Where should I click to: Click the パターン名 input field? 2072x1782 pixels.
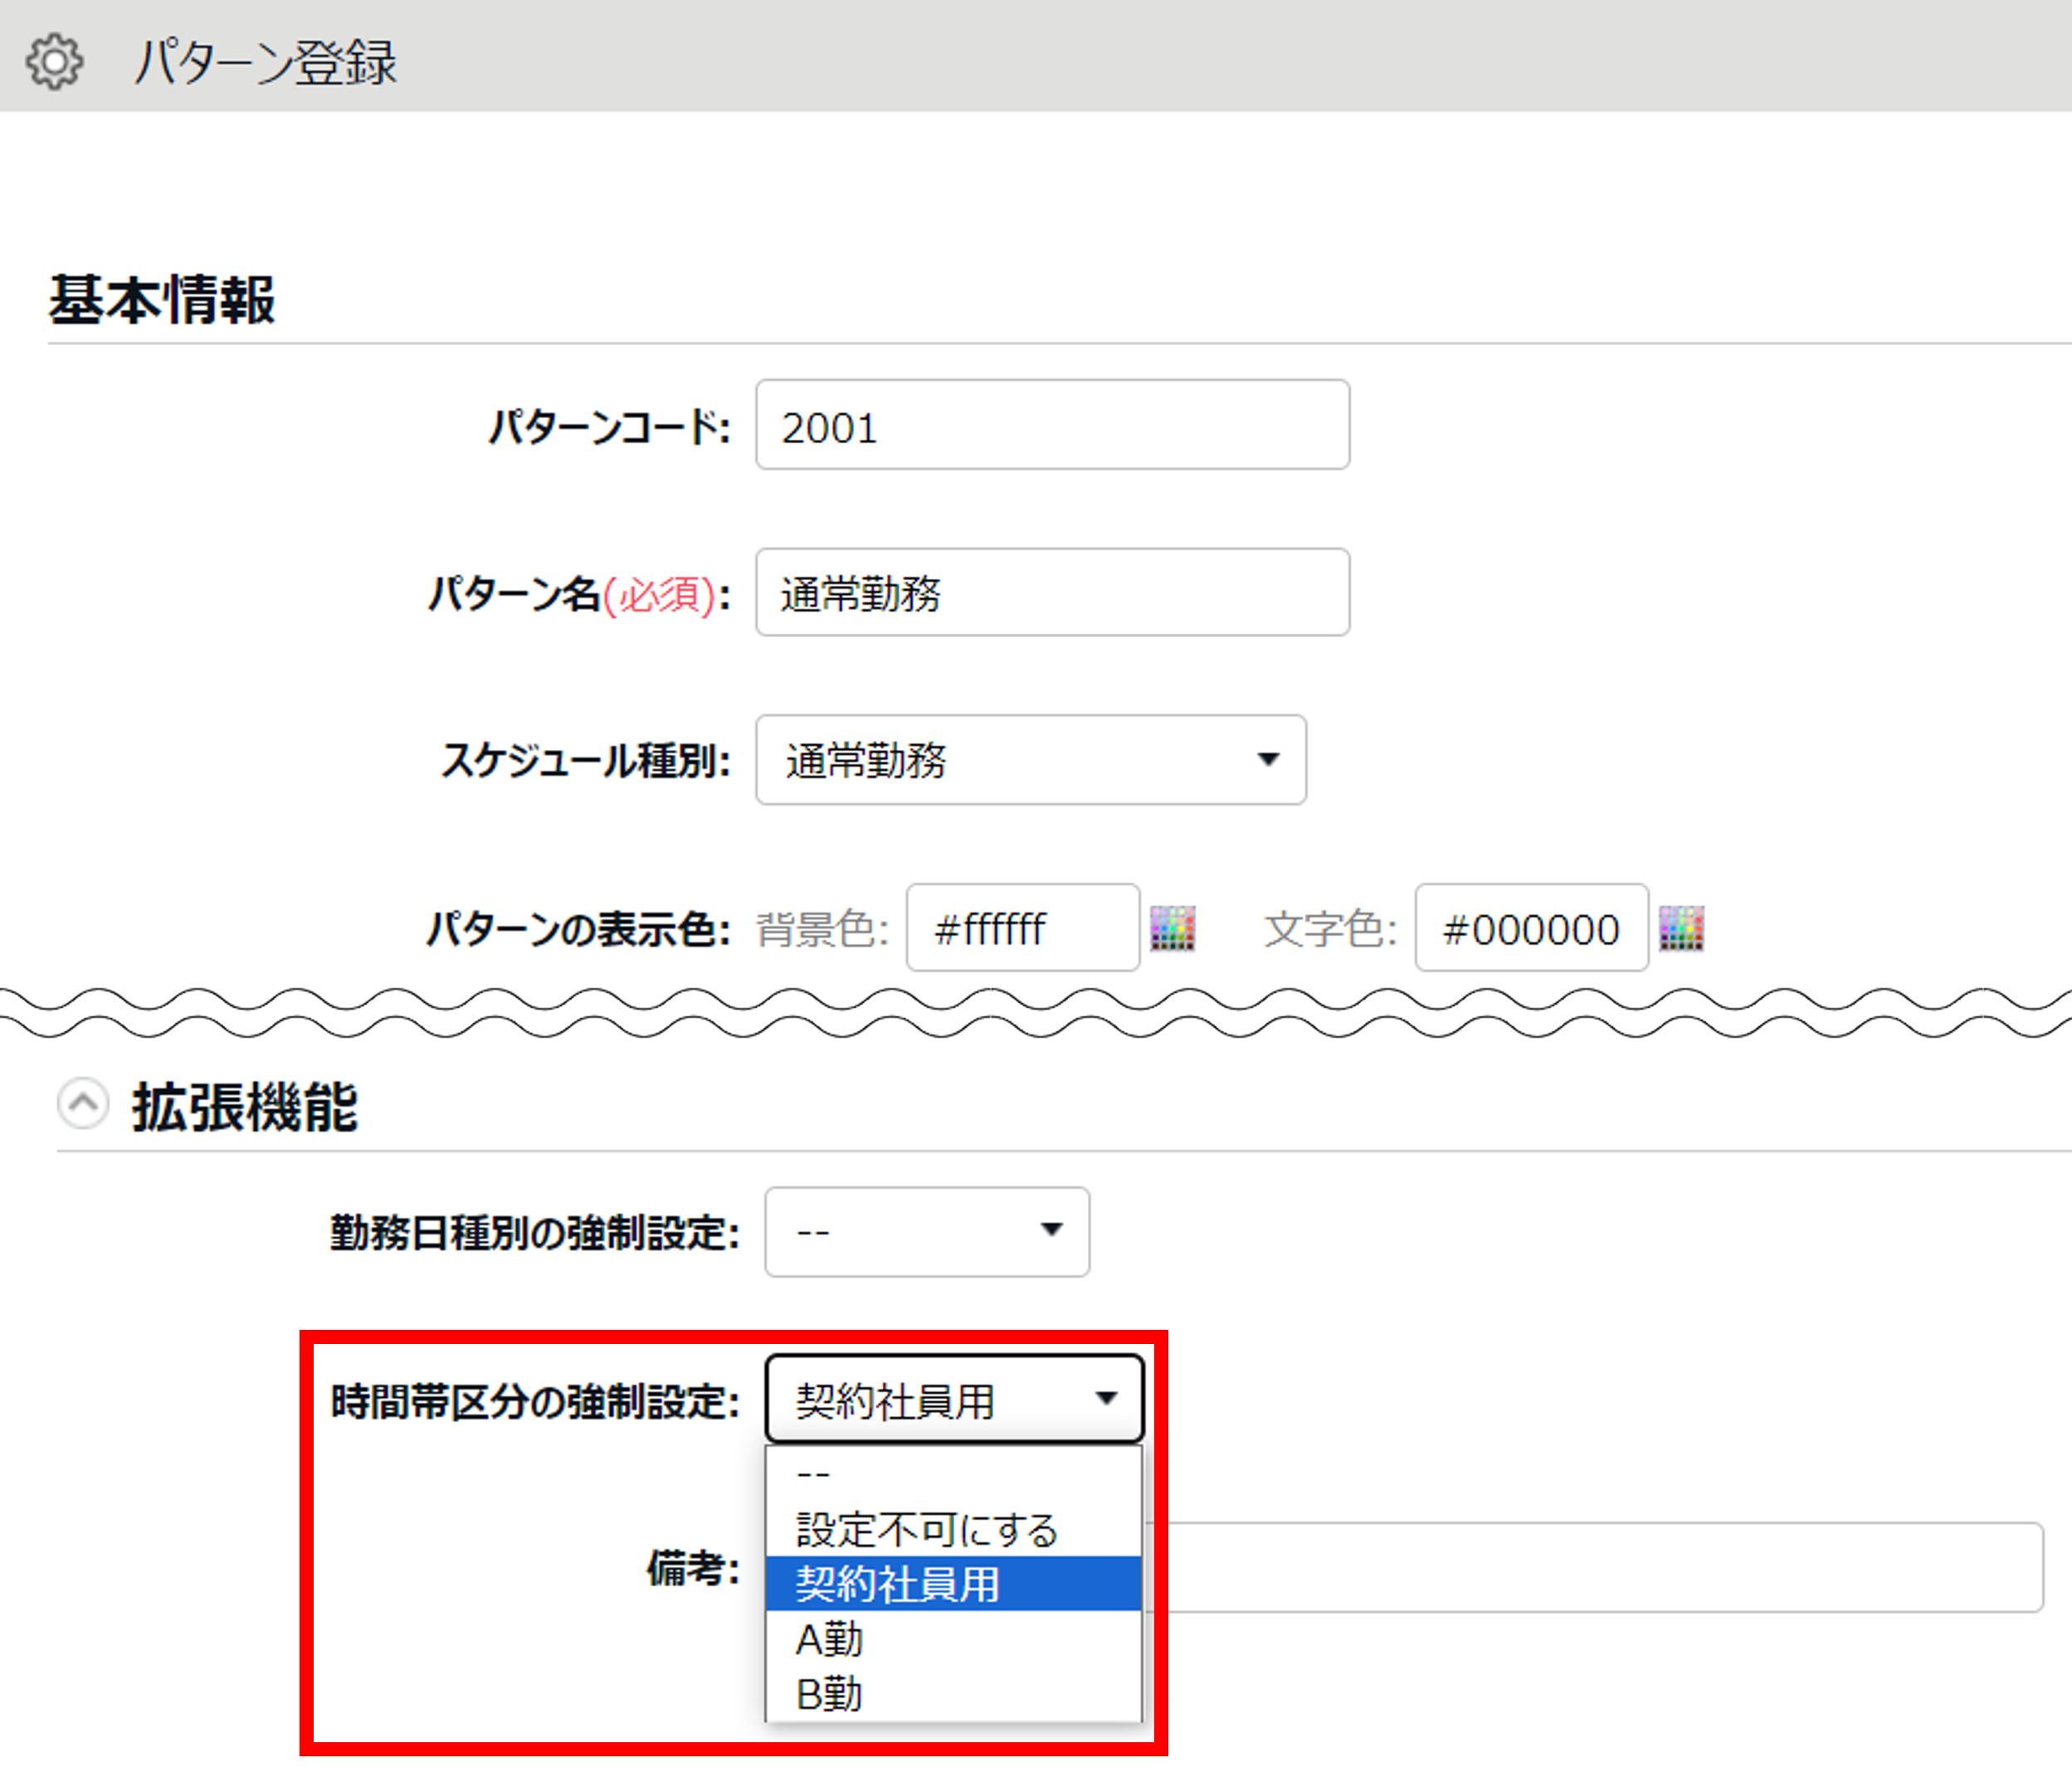pyautogui.click(x=1052, y=592)
